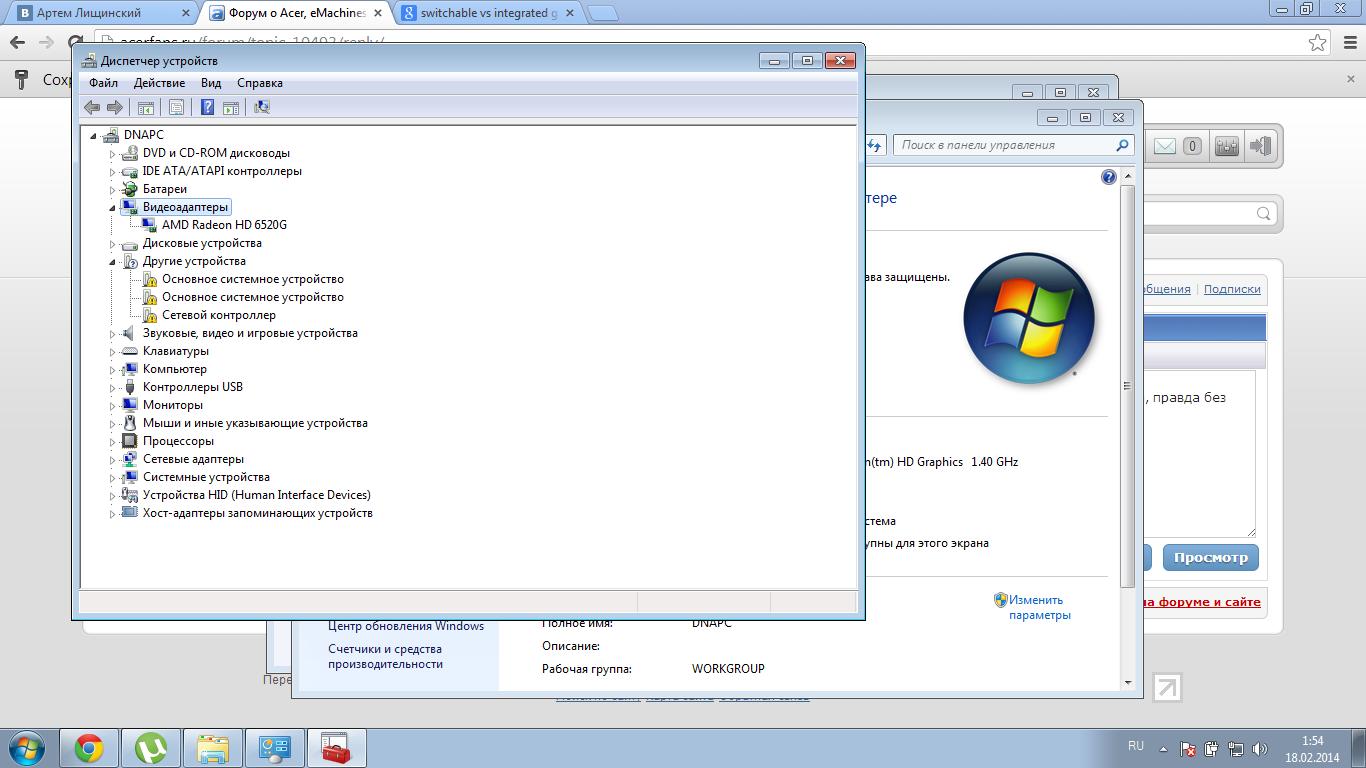The height and width of the screenshot is (768, 1366).
Task: Click Изменить параметры link
Action: click(x=1039, y=608)
